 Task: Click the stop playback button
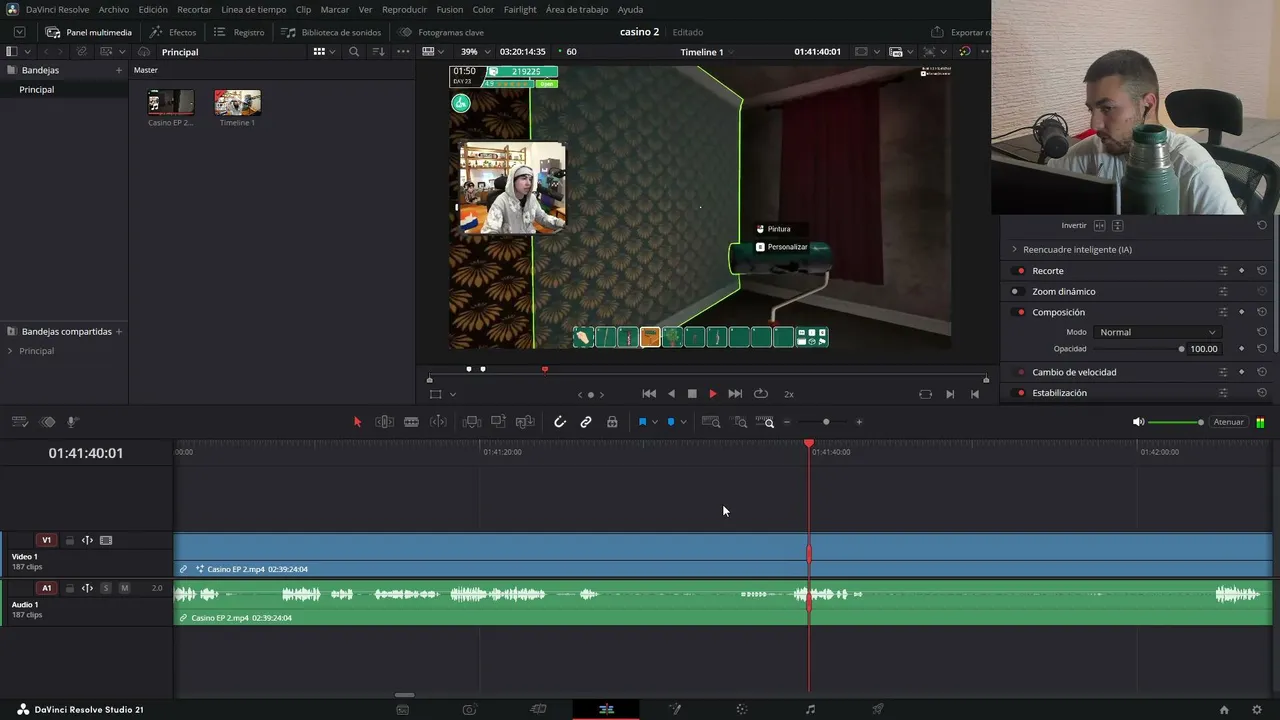692,394
